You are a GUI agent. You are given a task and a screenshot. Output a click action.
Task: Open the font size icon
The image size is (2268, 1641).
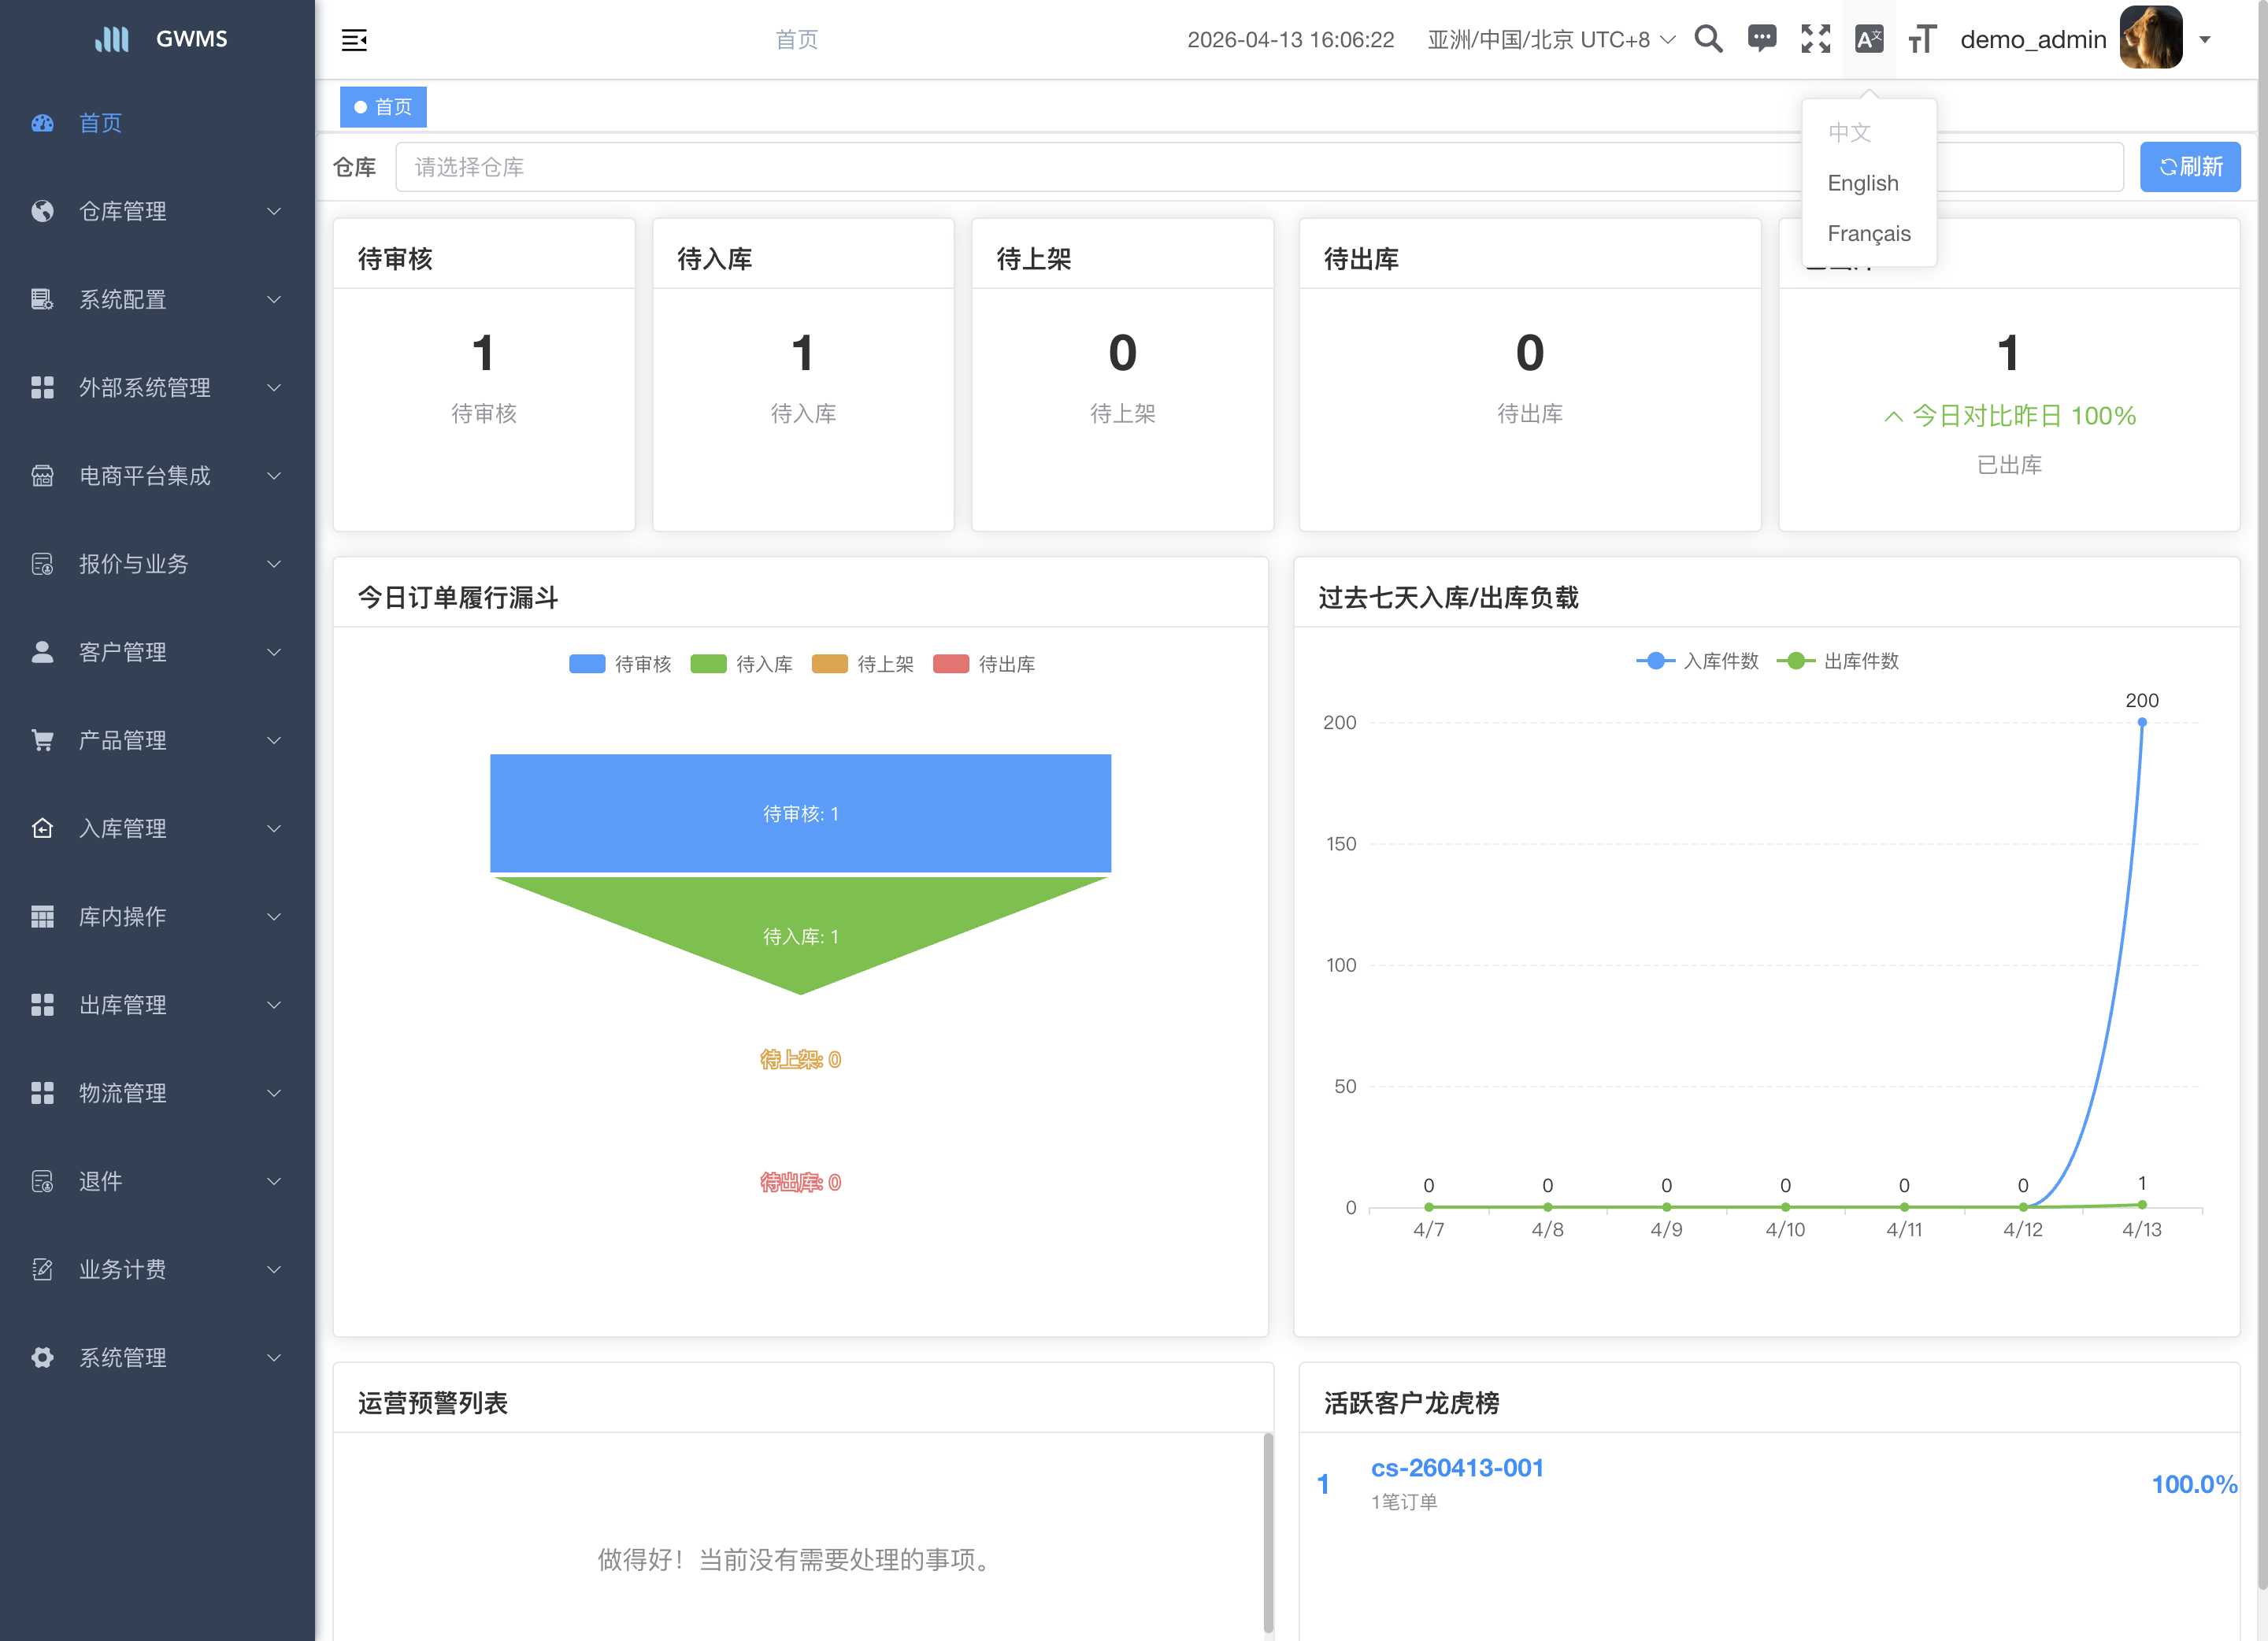coord(1922,39)
